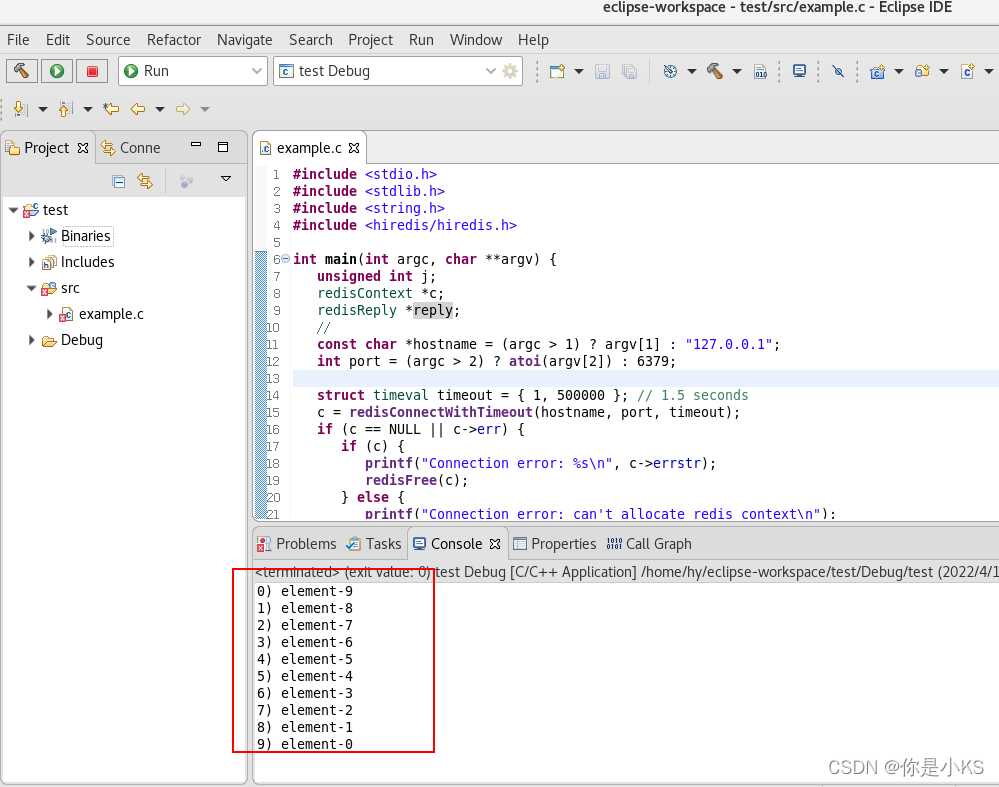
Task: Click the "127.0.0.1" string in code
Action: click(729, 344)
